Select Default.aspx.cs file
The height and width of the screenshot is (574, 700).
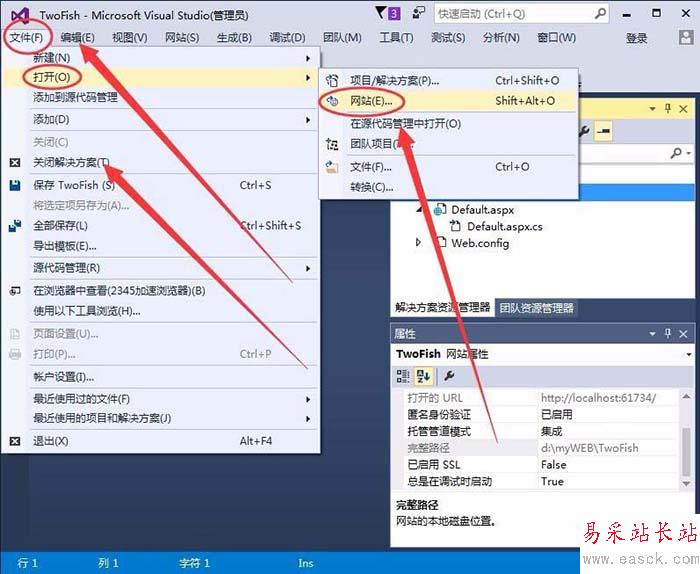504,227
